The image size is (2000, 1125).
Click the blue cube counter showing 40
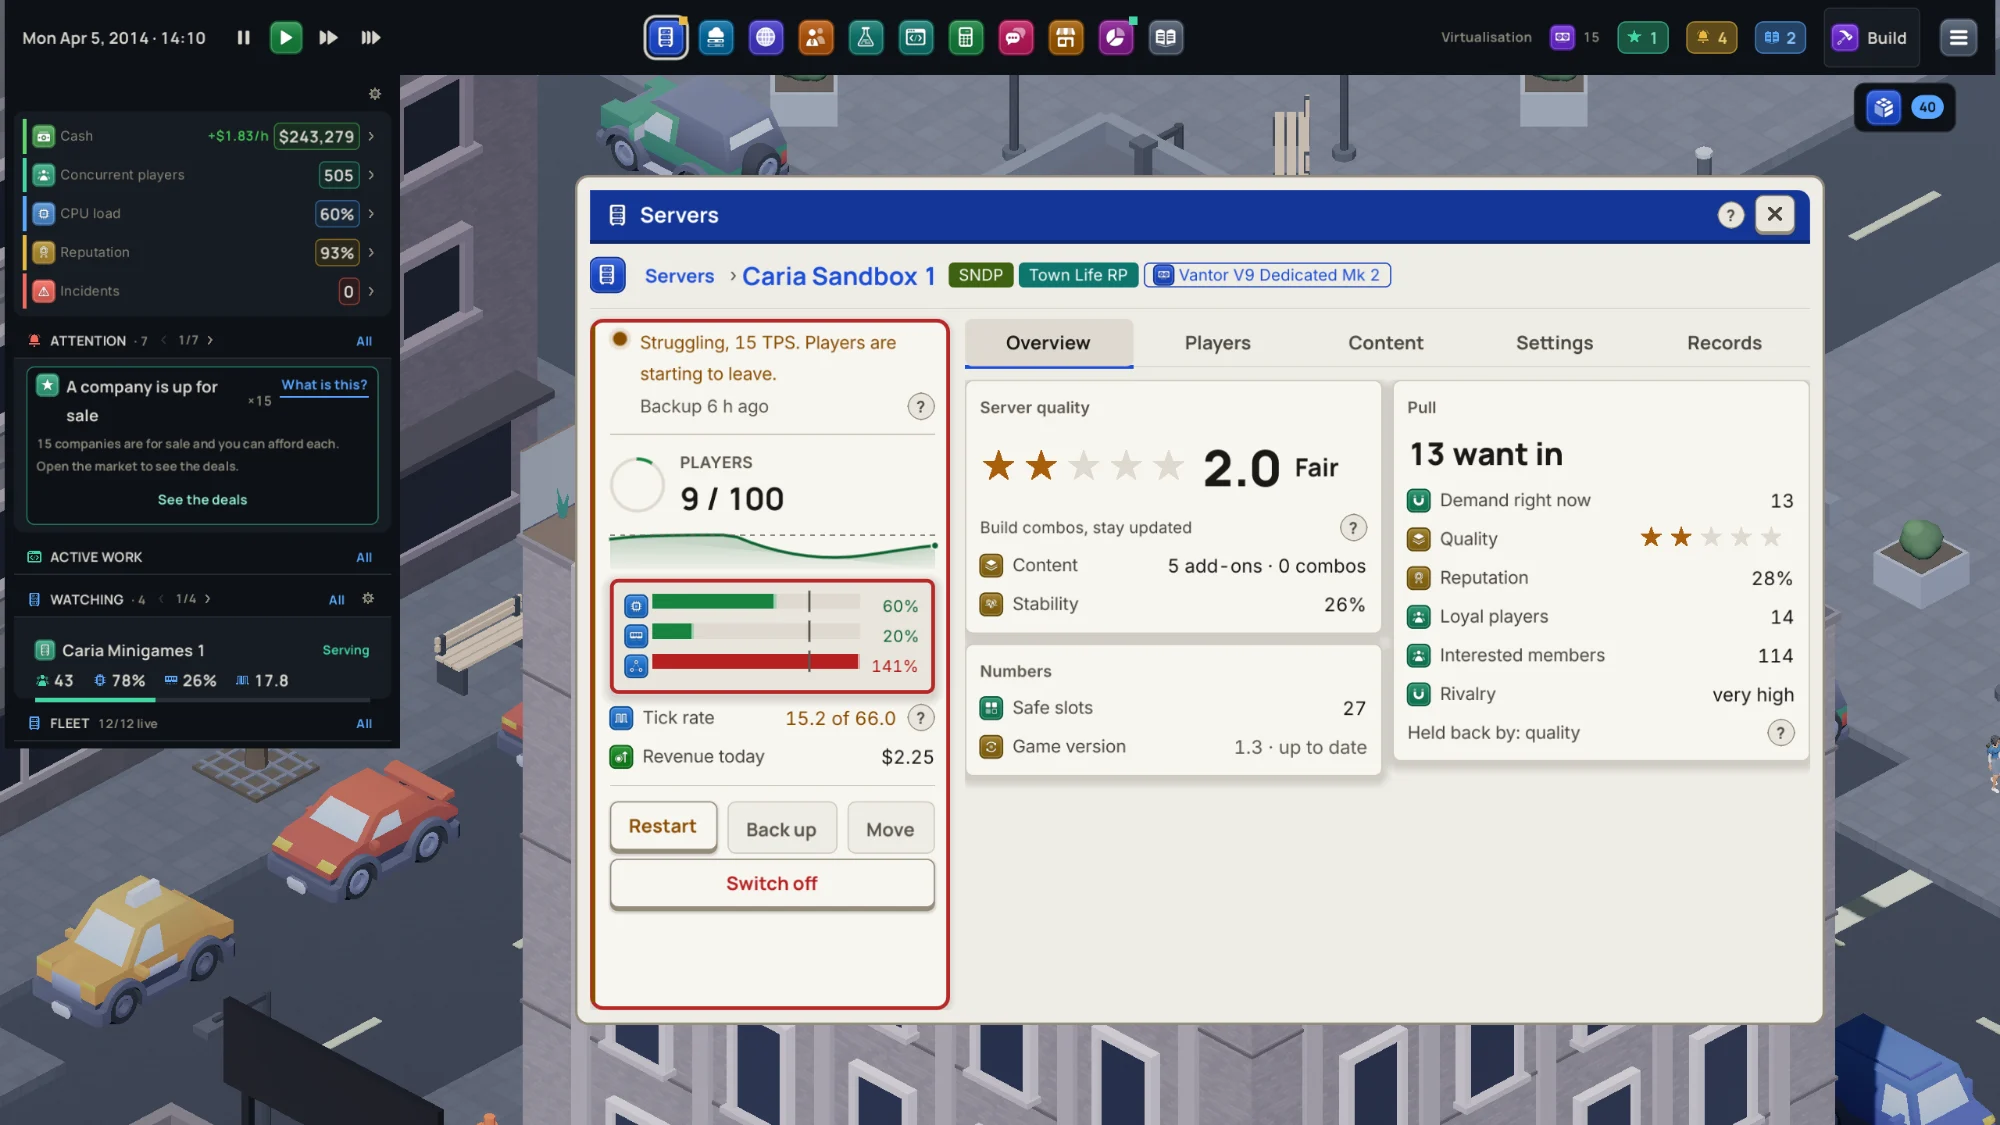pyautogui.click(x=1905, y=107)
